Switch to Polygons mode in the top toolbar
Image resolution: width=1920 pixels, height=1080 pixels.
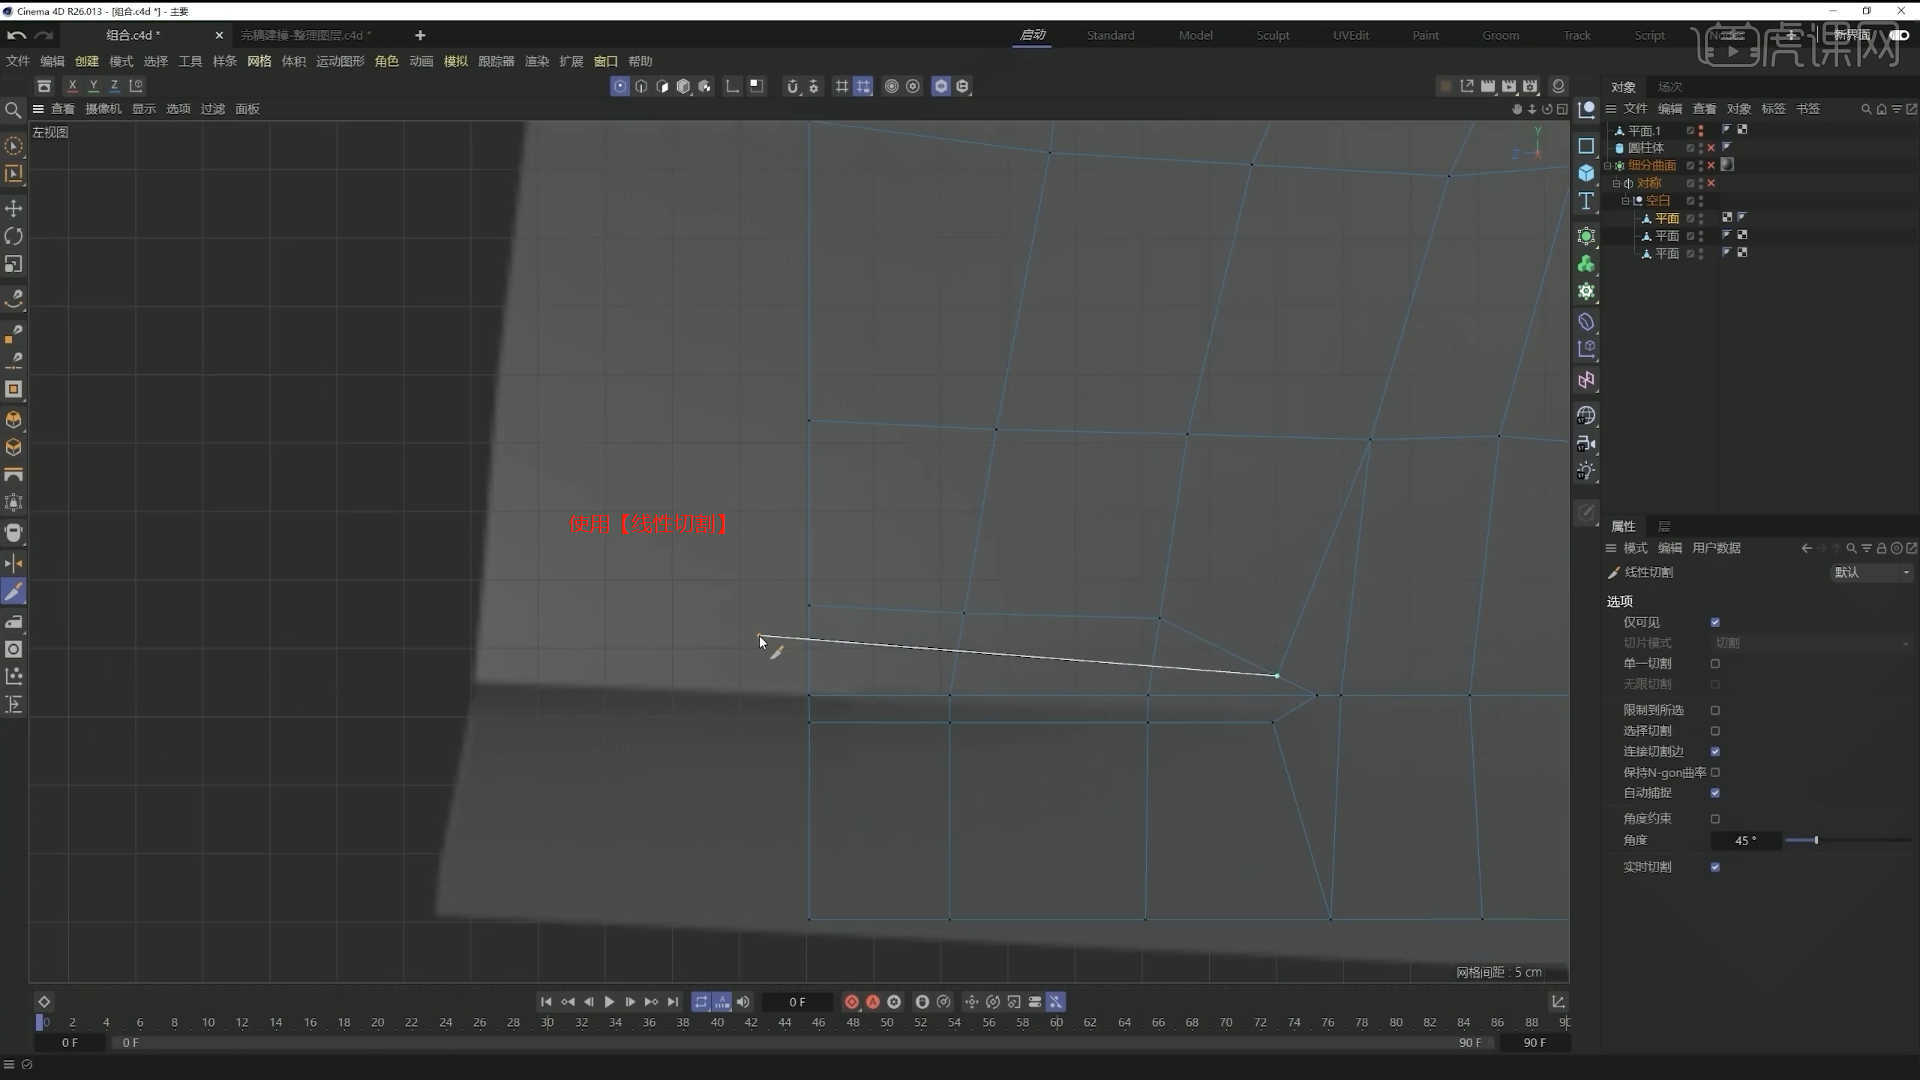tap(662, 87)
